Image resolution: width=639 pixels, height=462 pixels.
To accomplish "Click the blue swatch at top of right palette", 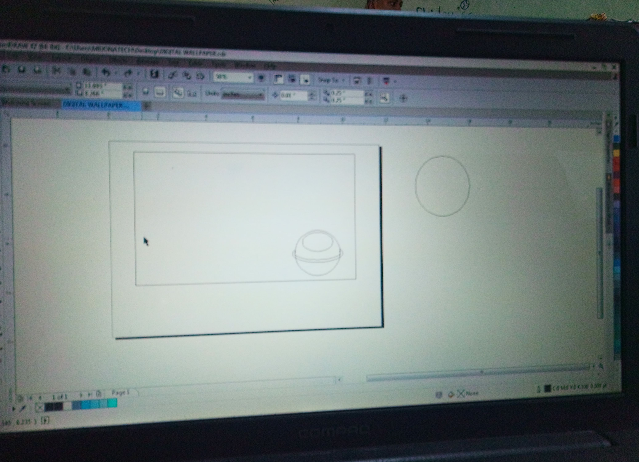I will pos(615,141).
